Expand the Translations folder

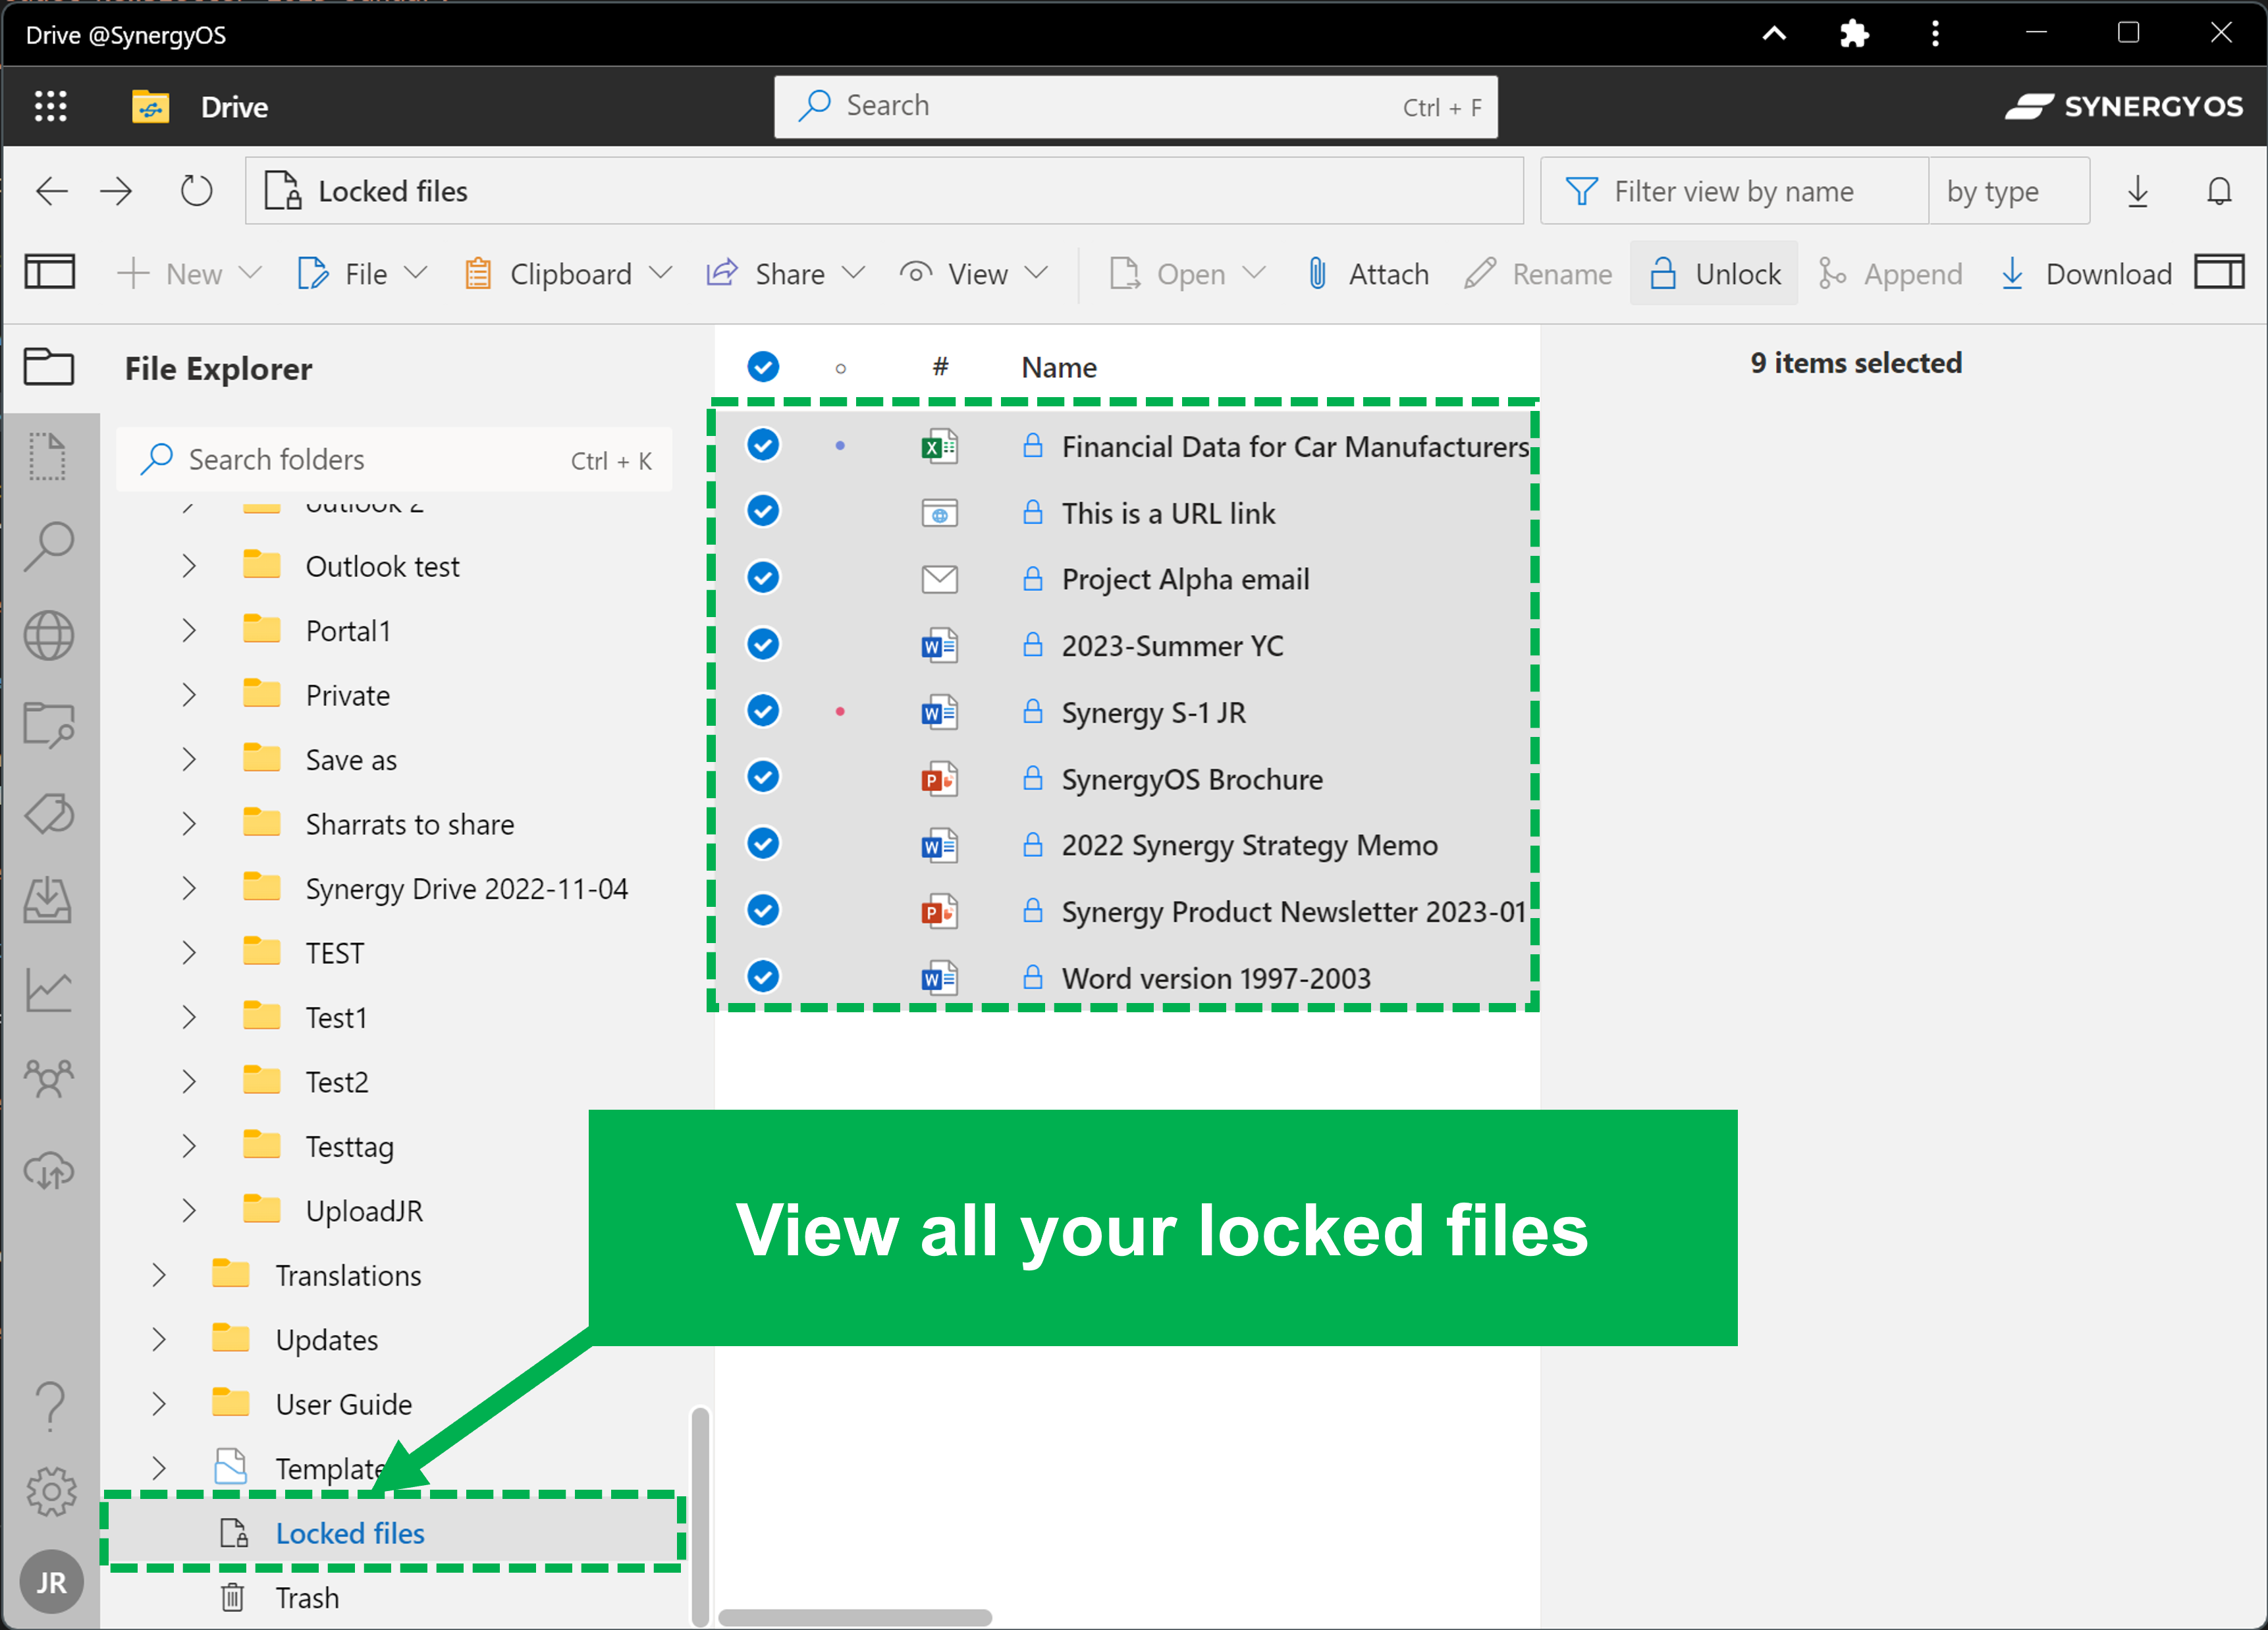[158, 1275]
